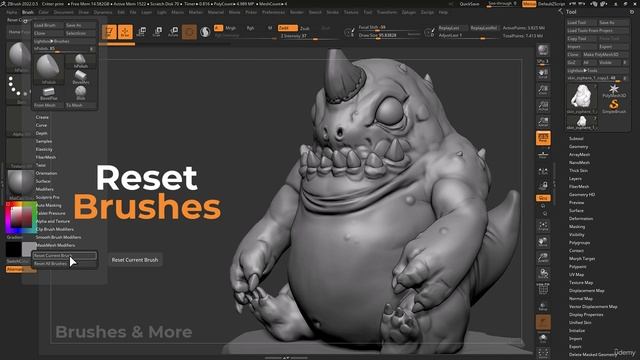
Task: Open the Brush menu
Action: (x=28, y=12)
